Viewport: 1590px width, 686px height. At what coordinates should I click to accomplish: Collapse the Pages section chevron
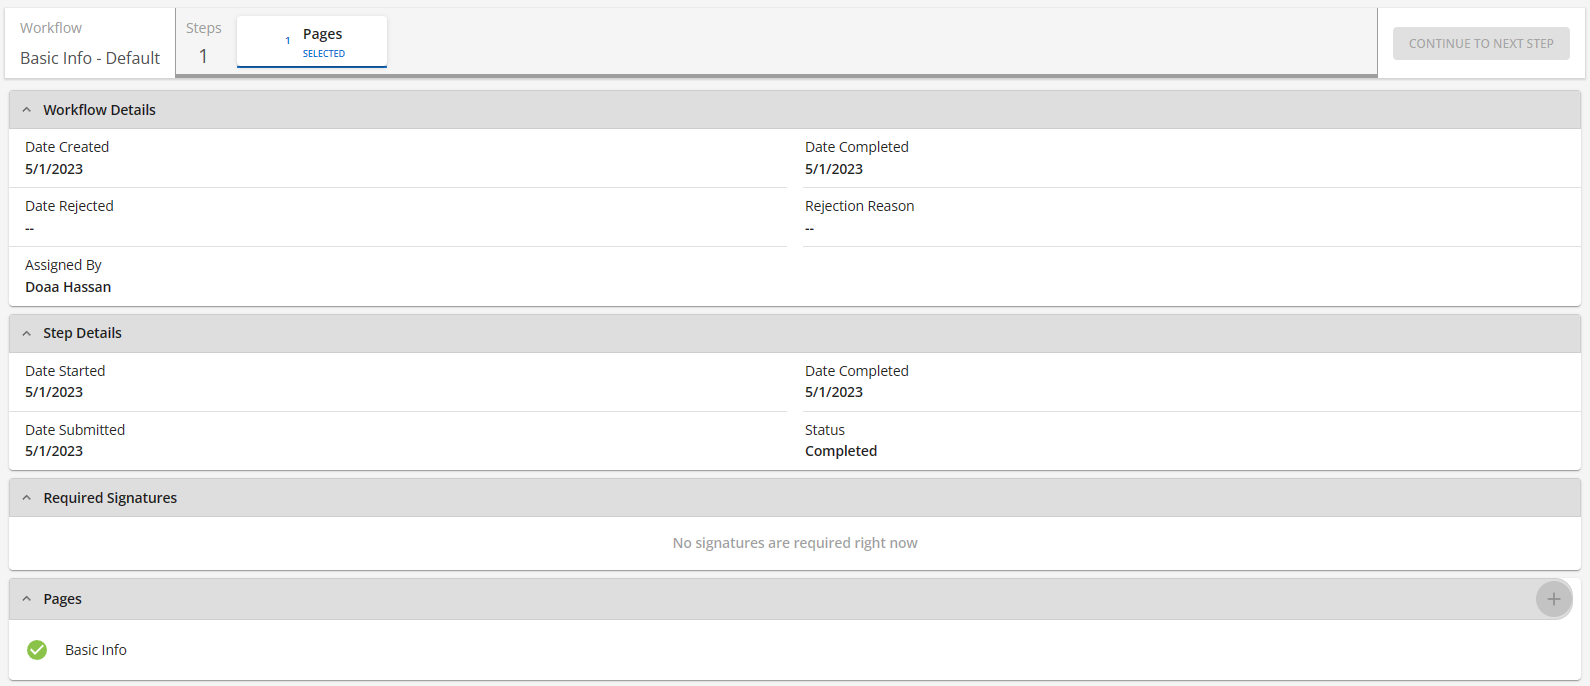click(x=27, y=599)
